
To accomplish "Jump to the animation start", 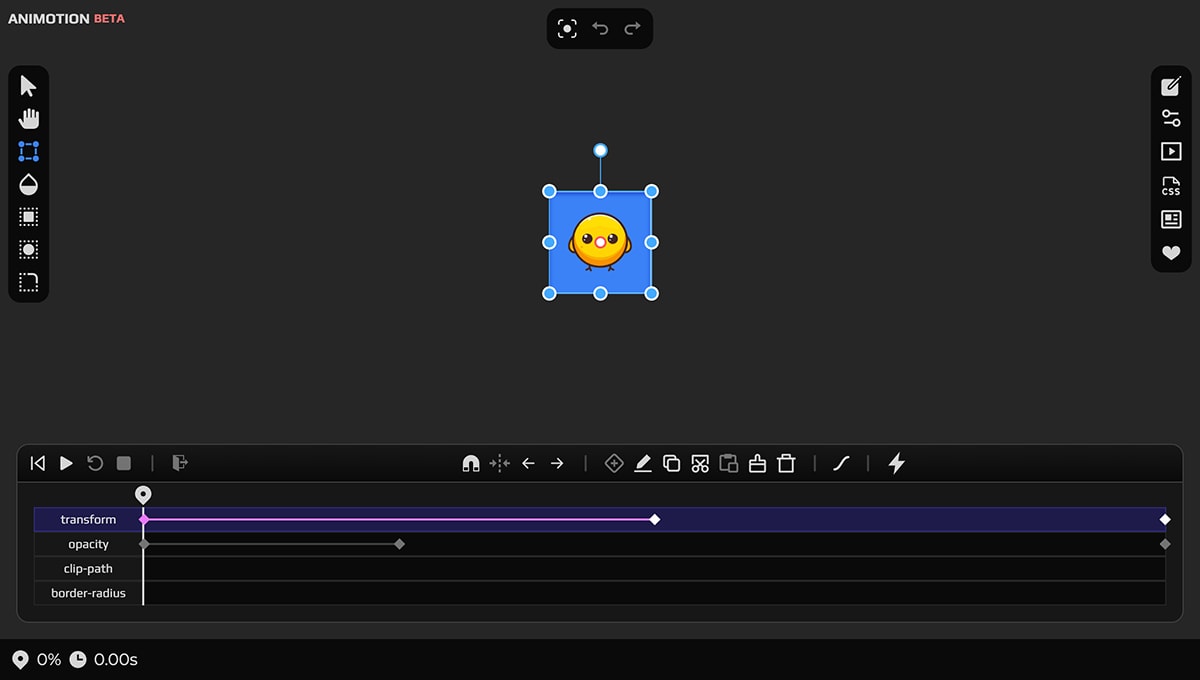I will pyautogui.click(x=38, y=463).
